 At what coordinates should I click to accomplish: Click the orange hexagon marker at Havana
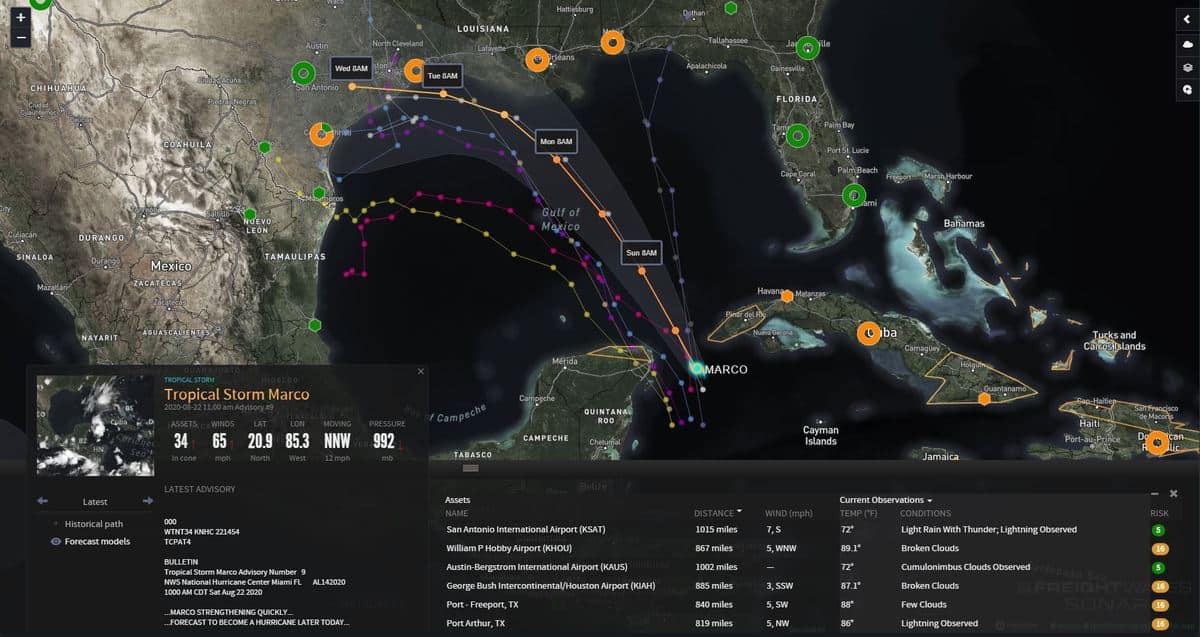788,295
